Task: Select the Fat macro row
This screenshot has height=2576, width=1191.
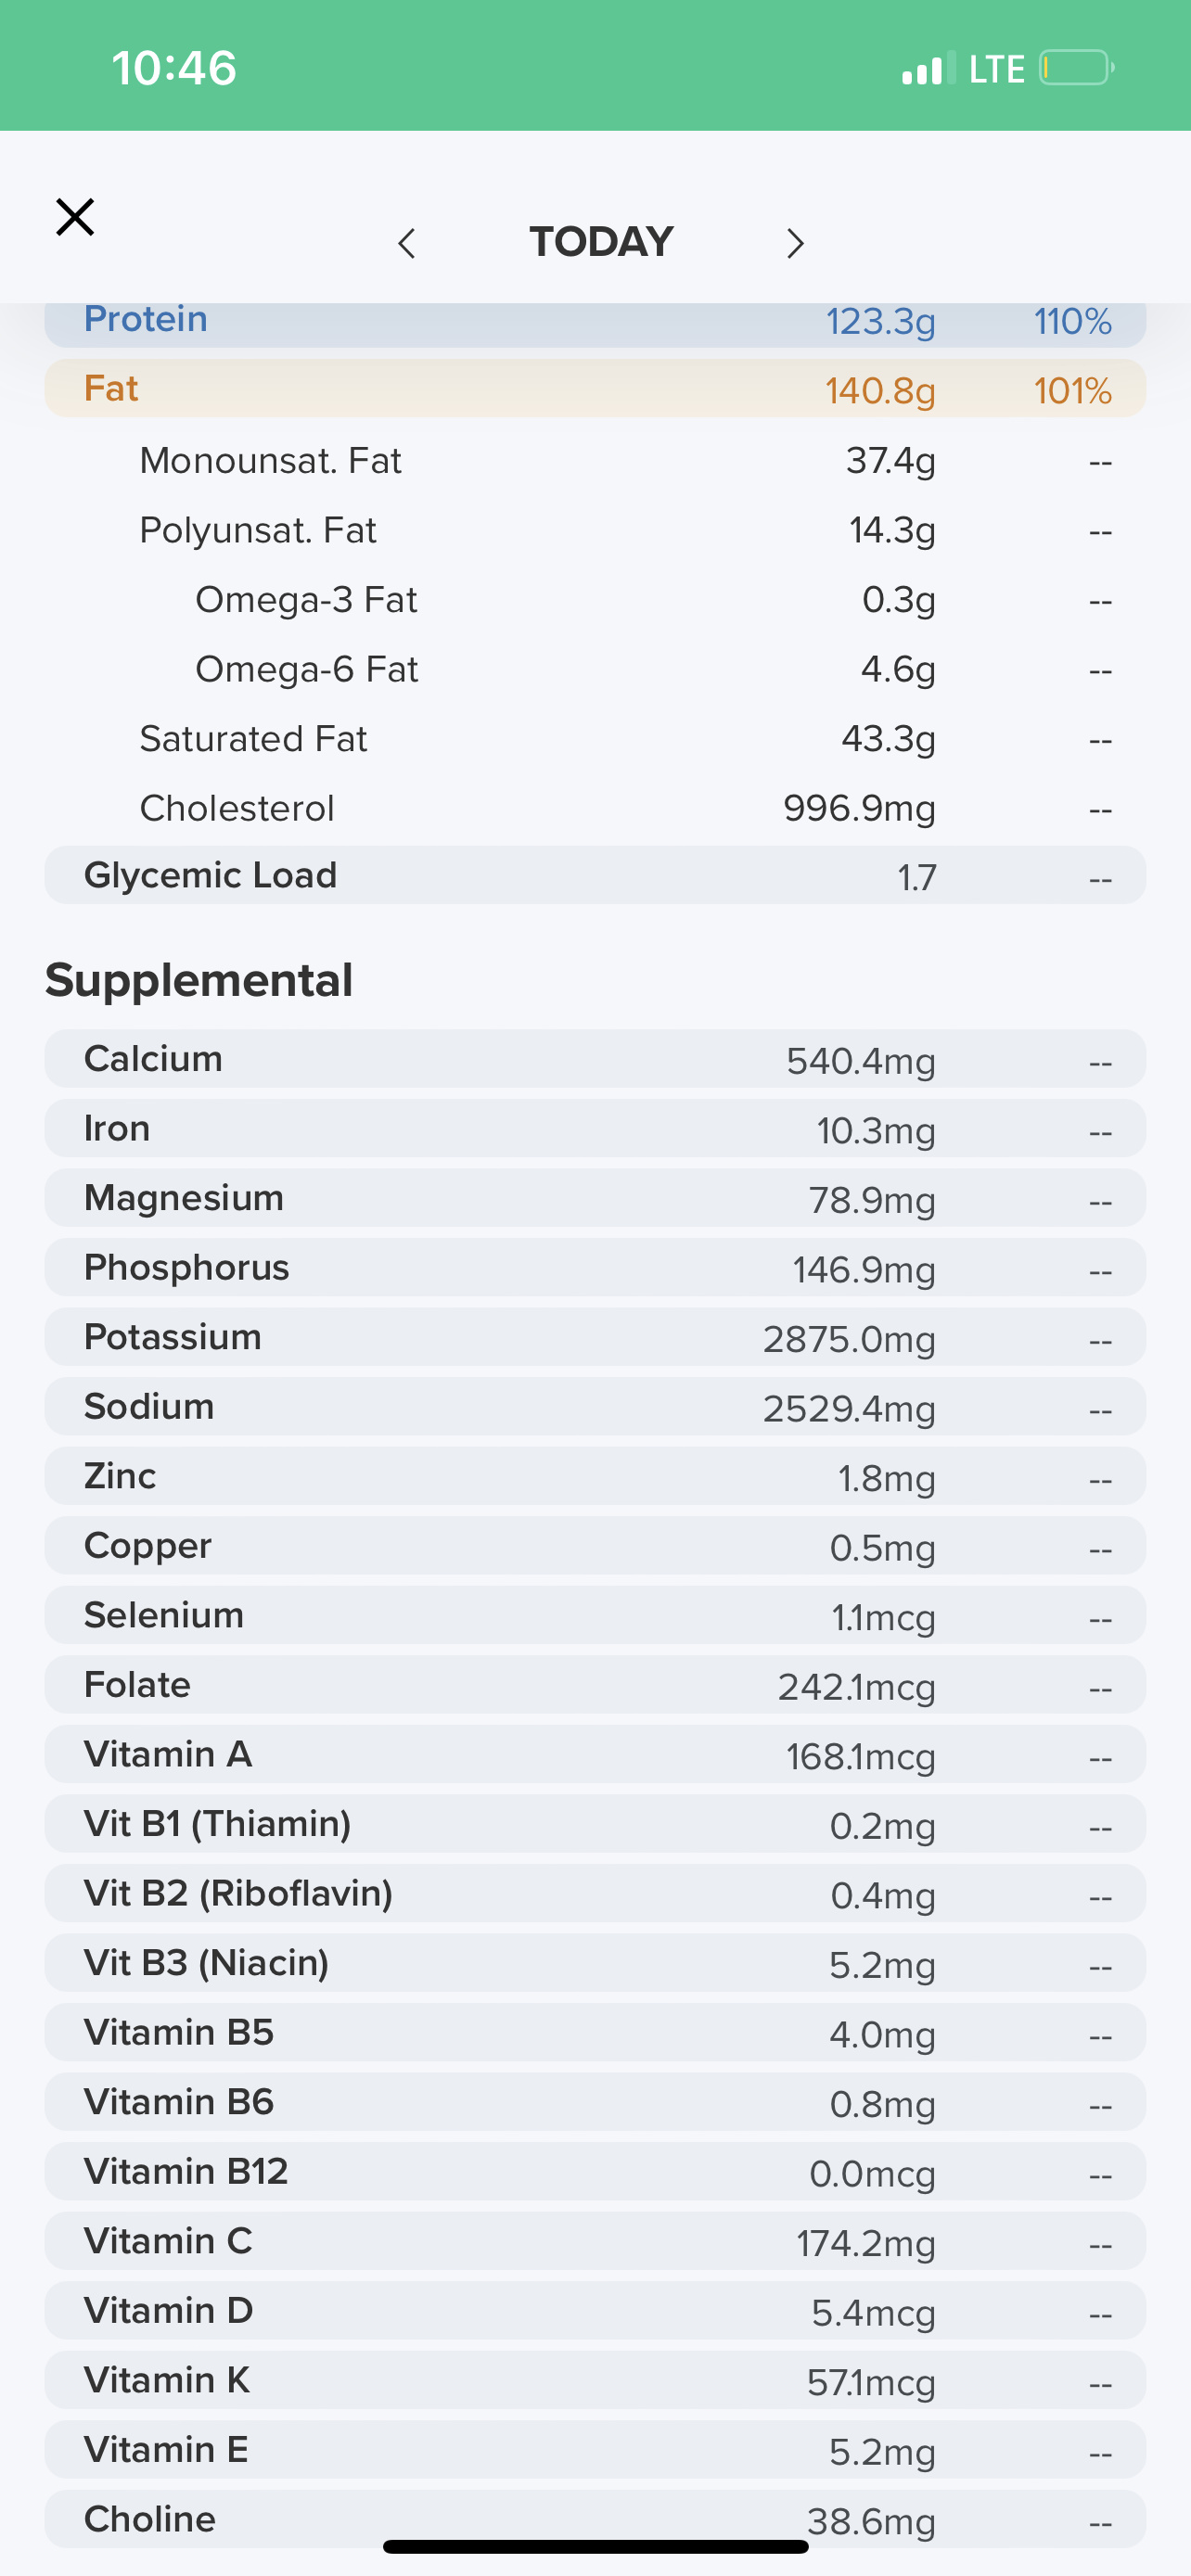Action: click(x=595, y=389)
